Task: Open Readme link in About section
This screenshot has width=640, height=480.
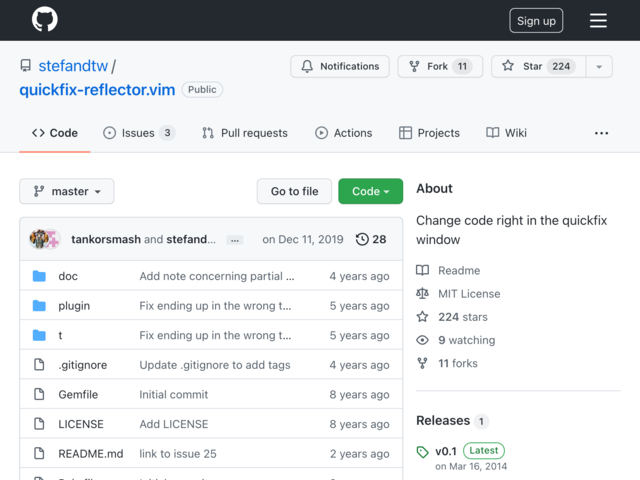Action: 459,271
